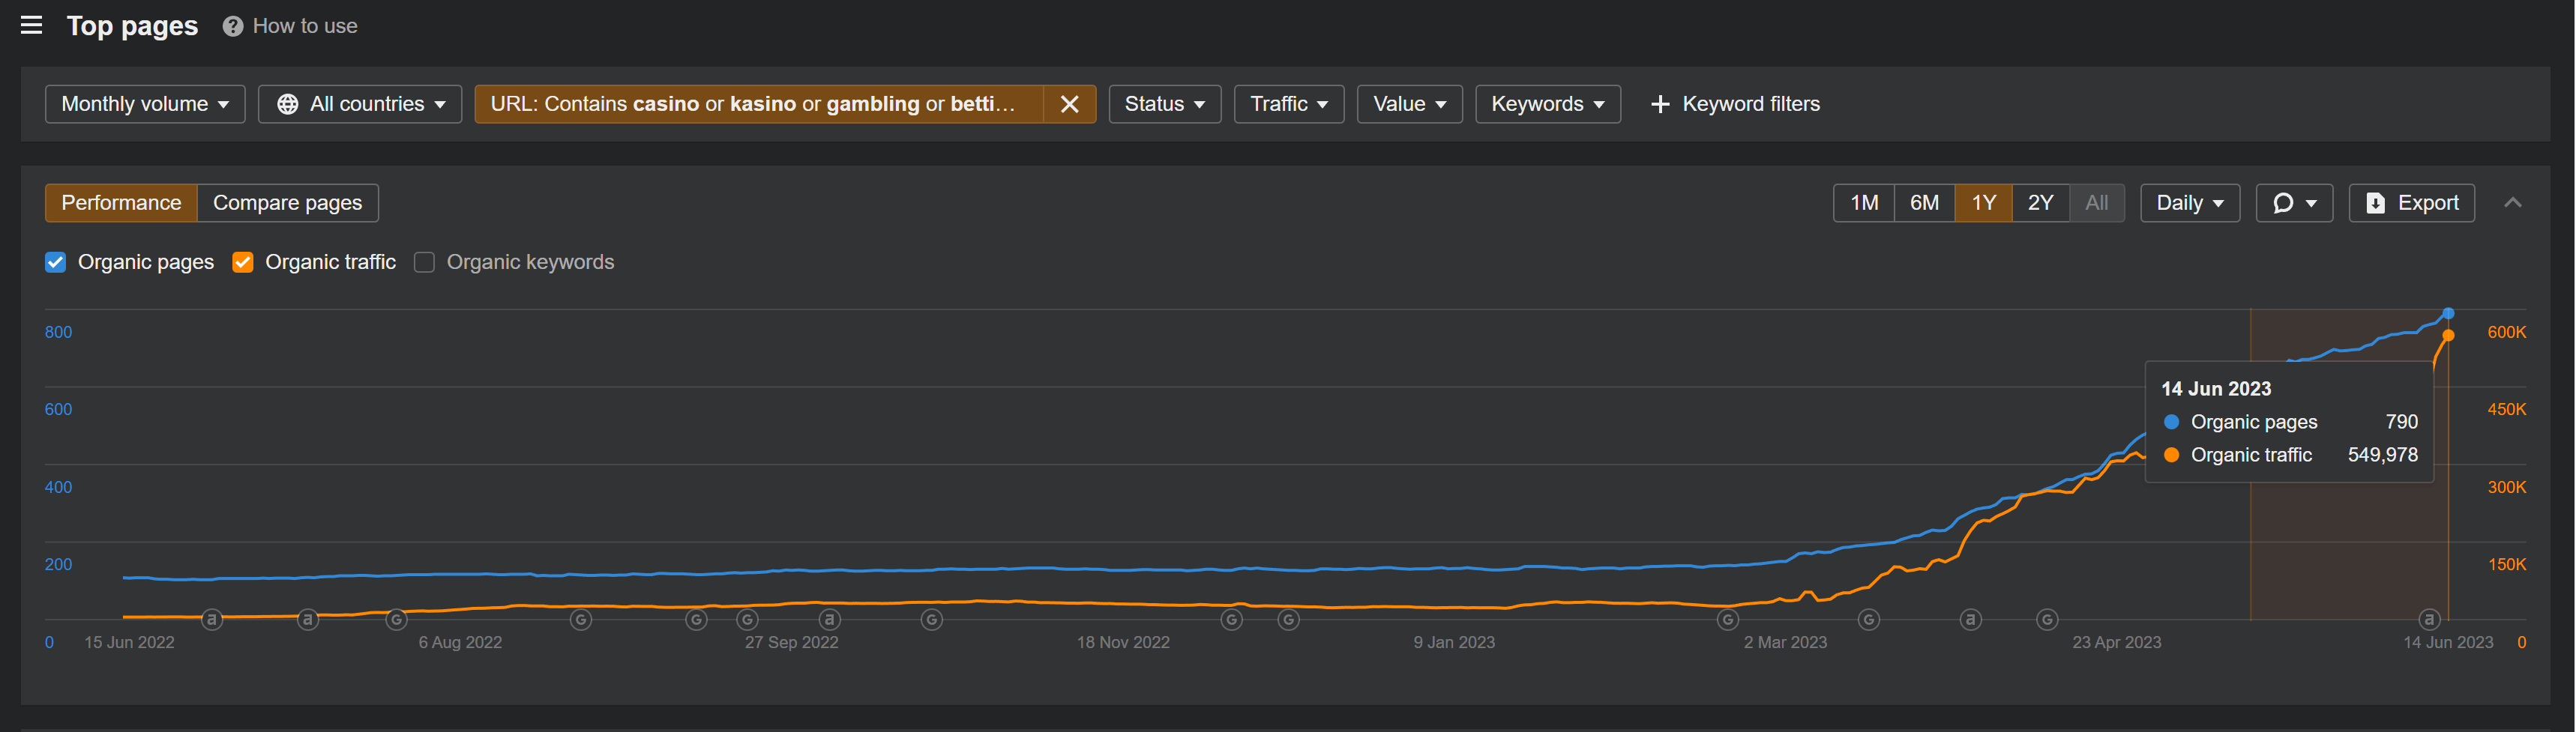Image resolution: width=2576 pixels, height=732 pixels.
Task: Click the blue Organic pages data point
Action: [x=2448, y=314]
